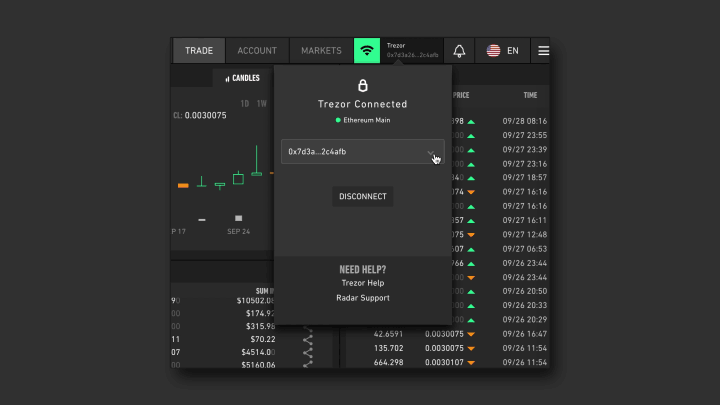Click the down arrow in the 09/27 12:48 row
720x405 pixels.
(x=471, y=235)
